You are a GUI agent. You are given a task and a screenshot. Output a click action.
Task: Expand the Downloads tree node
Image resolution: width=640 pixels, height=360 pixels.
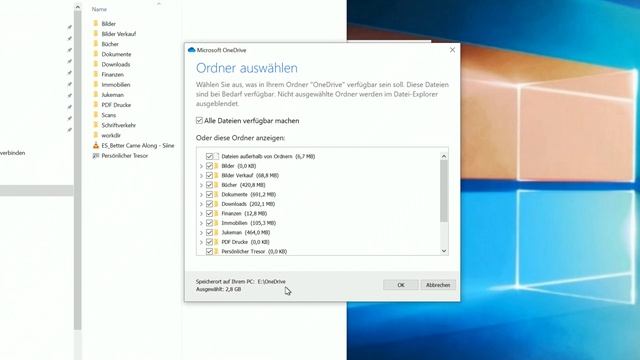[x=201, y=204]
